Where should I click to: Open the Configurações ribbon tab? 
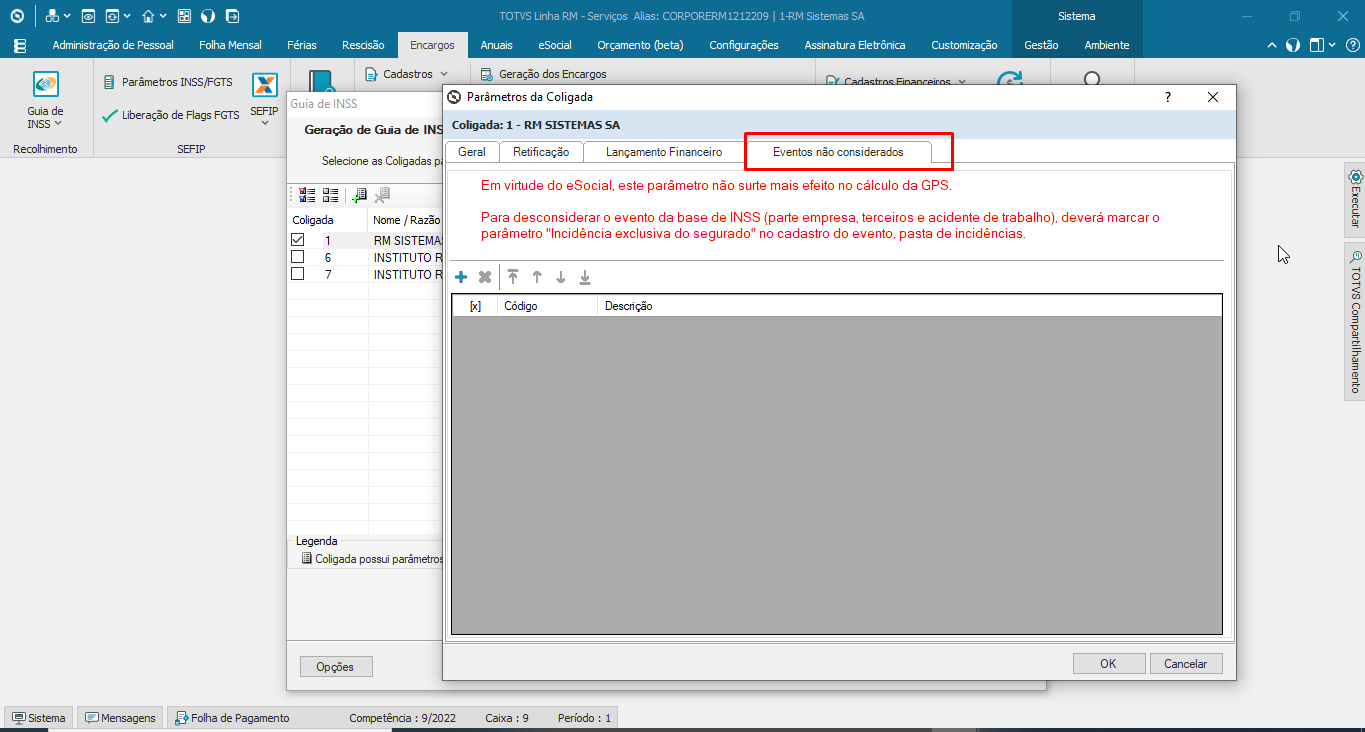tap(744, 45)
